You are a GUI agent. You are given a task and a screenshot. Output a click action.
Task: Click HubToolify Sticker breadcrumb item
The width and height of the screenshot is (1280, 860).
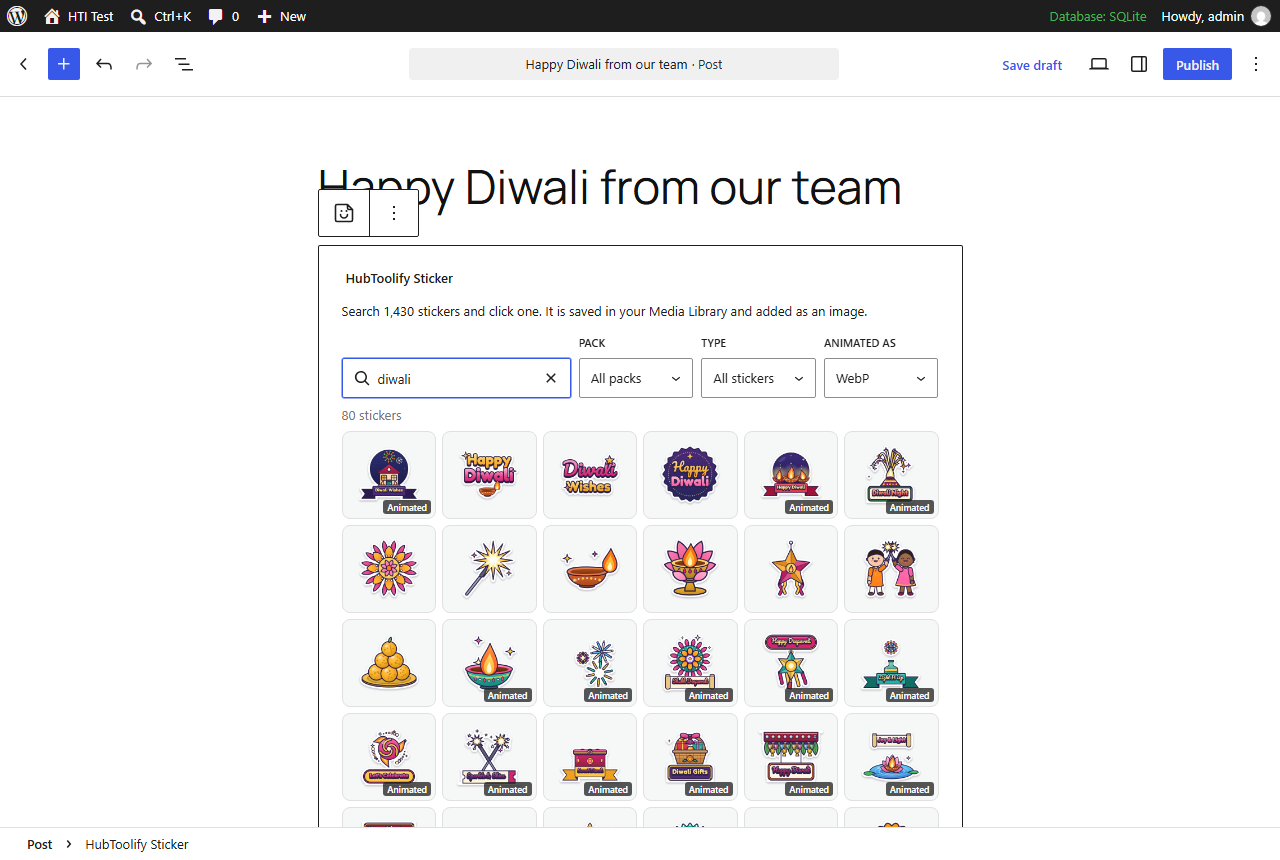pyautogui.click(x=137, y=844)
